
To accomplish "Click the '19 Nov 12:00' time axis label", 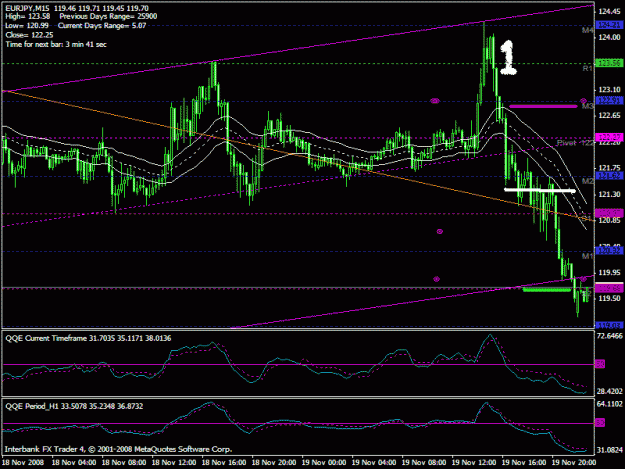I will pos(474,463).
